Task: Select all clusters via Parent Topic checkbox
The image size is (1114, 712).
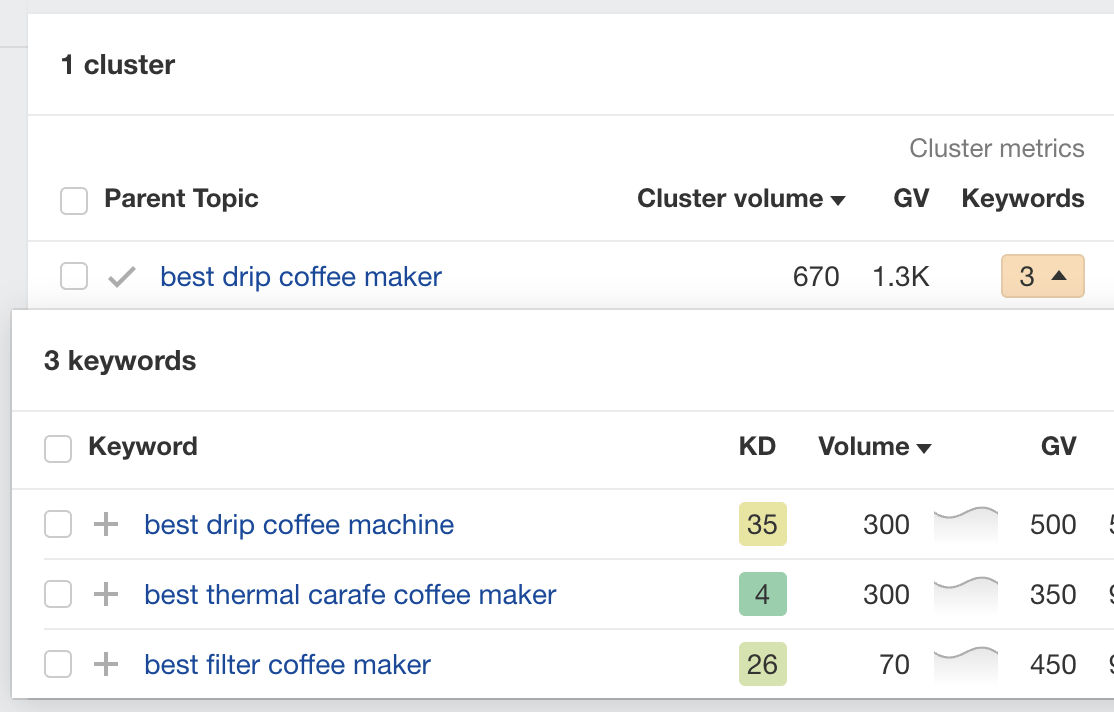Action: click(x=73, y=200)
